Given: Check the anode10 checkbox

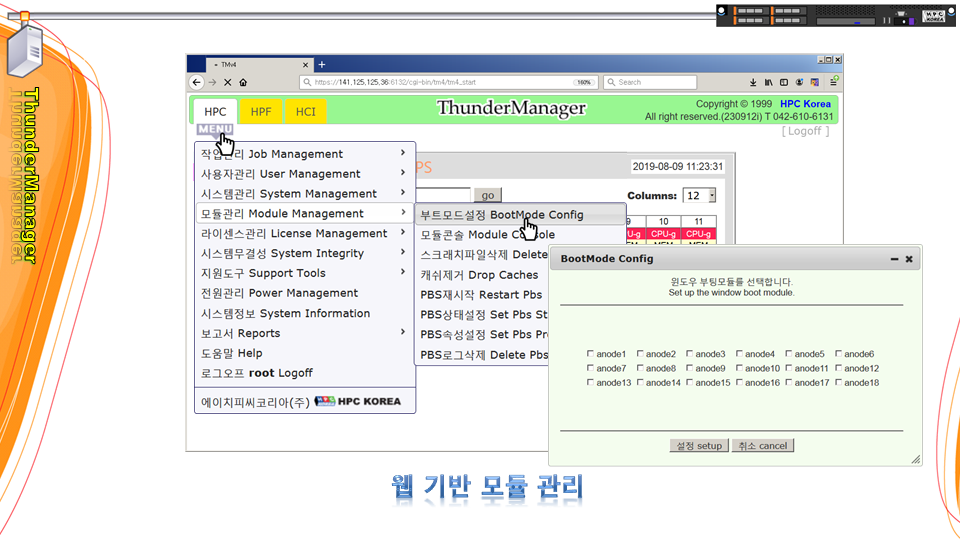Looking at the screenshot, I should click(x=739, y=368).
